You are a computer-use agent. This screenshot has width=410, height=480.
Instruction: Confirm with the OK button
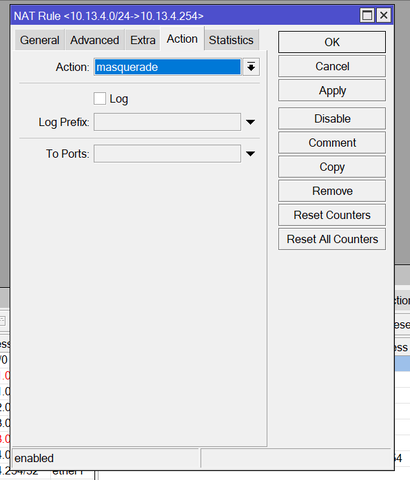point(332,42)
